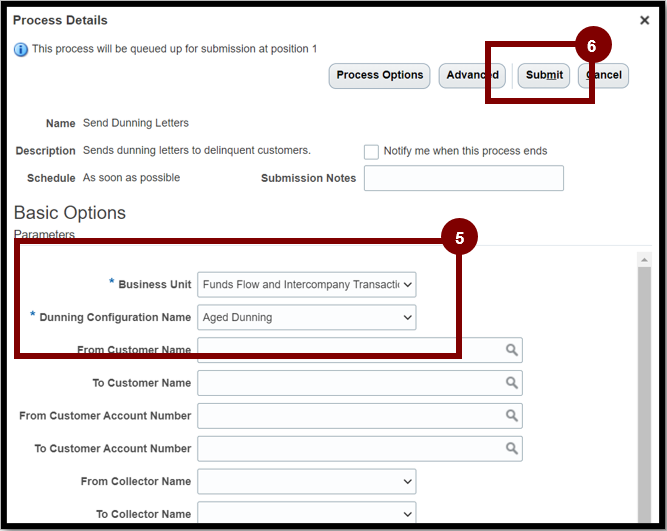
Task: Click the To Customer Name input field
Action: 360,383
